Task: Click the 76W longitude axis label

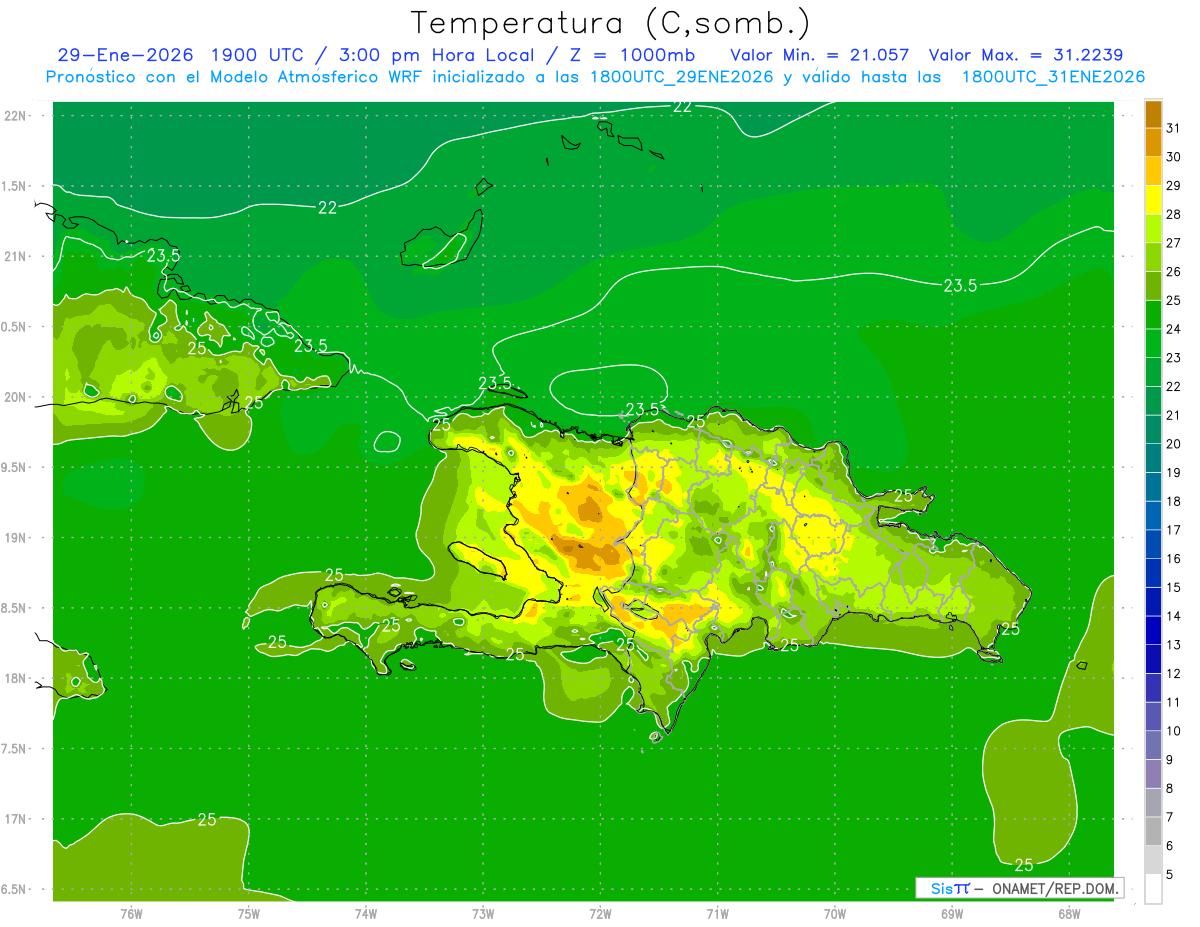Action: 131,913
